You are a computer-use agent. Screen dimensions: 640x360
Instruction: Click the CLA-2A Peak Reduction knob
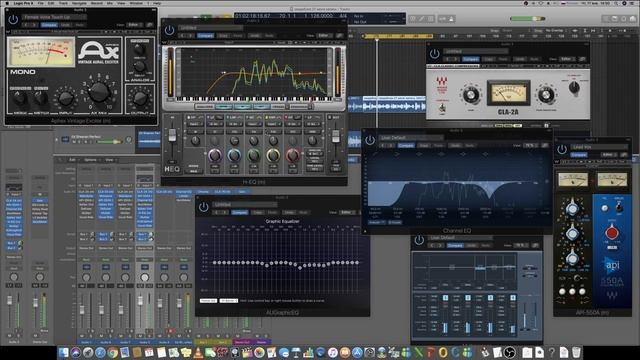(x=546, y=95)
